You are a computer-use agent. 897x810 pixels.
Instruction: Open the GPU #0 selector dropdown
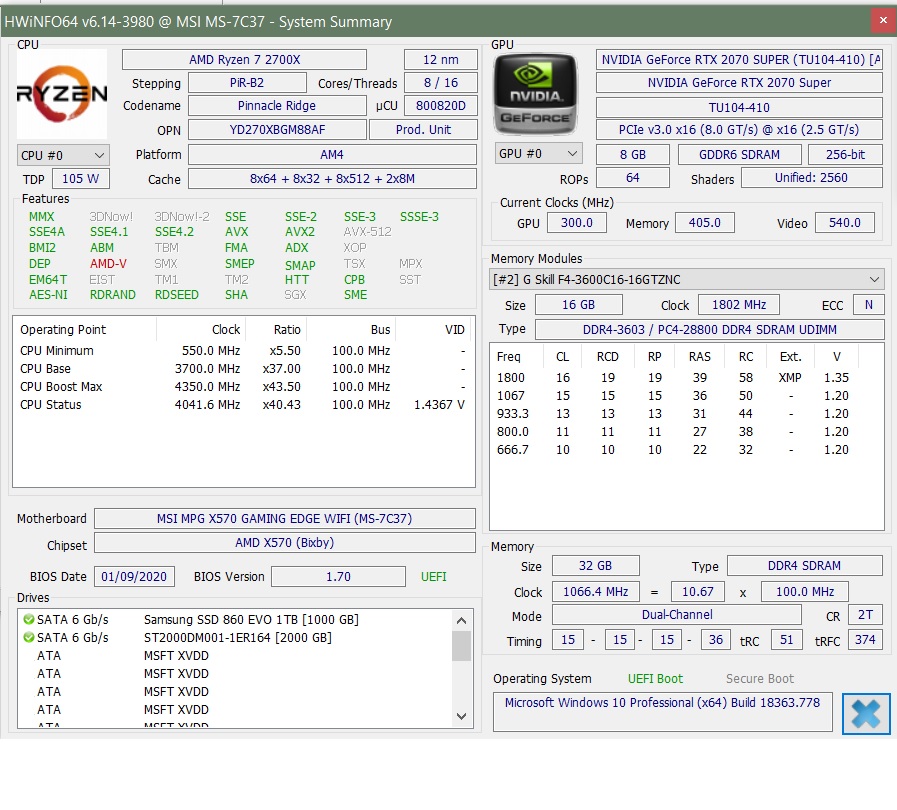point(538,153)
